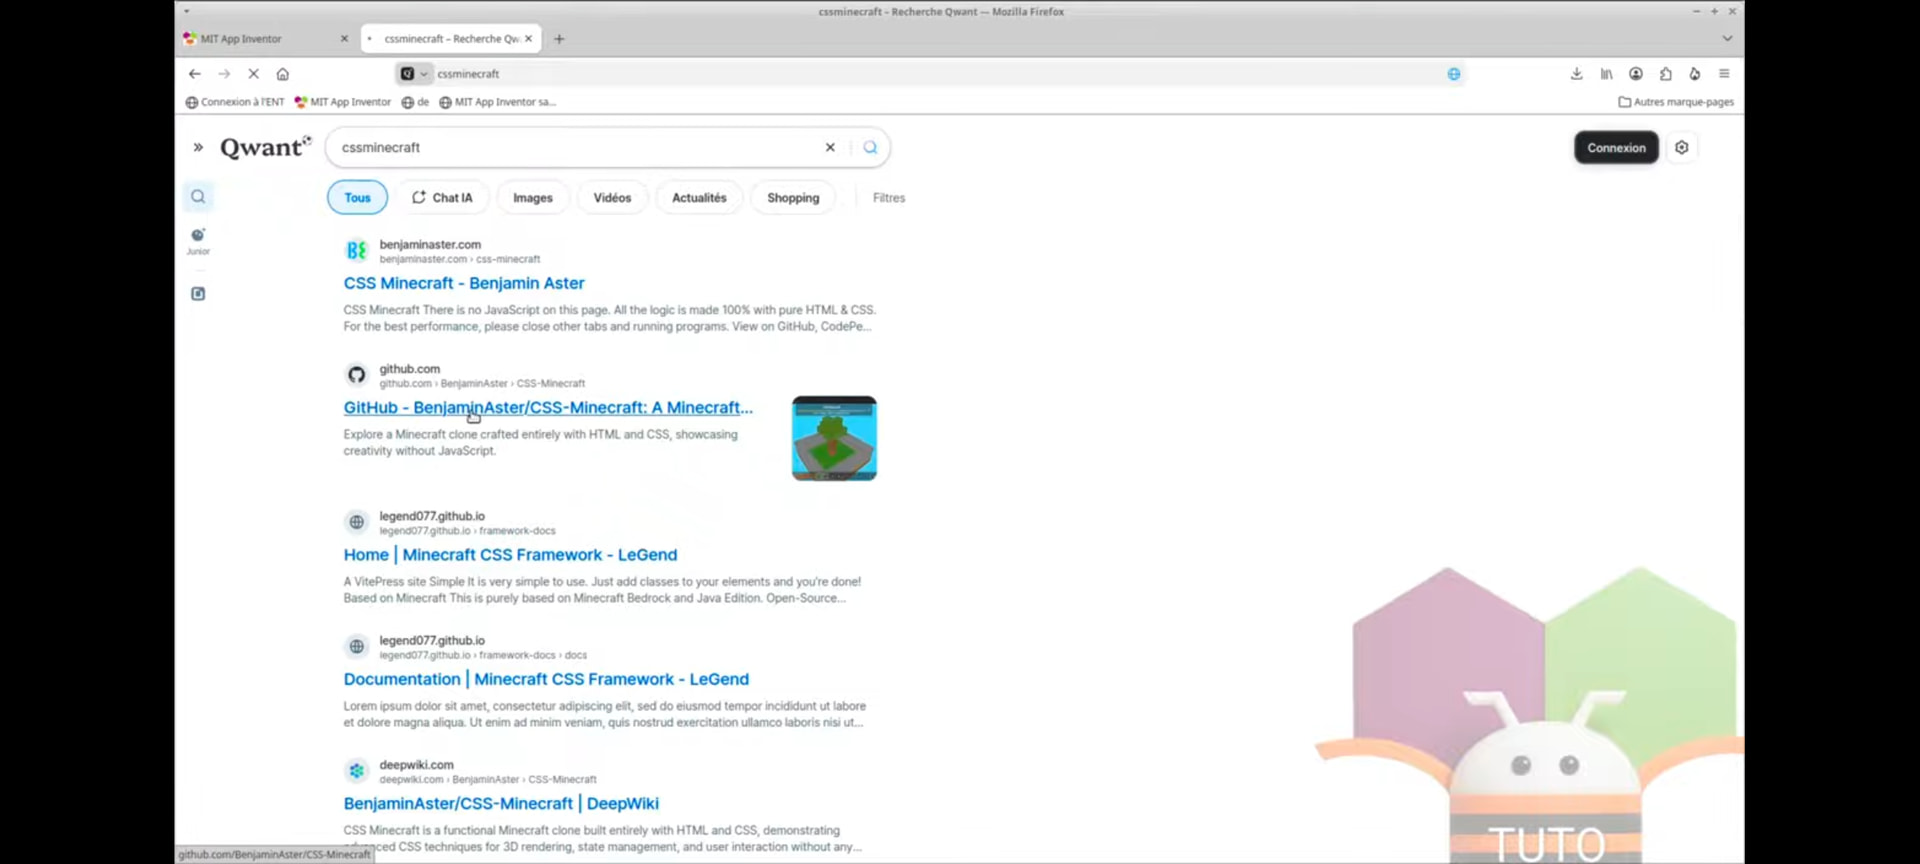
Task: Open Home | Minecraft CSS Framework - LeGend
Action: 510,555
